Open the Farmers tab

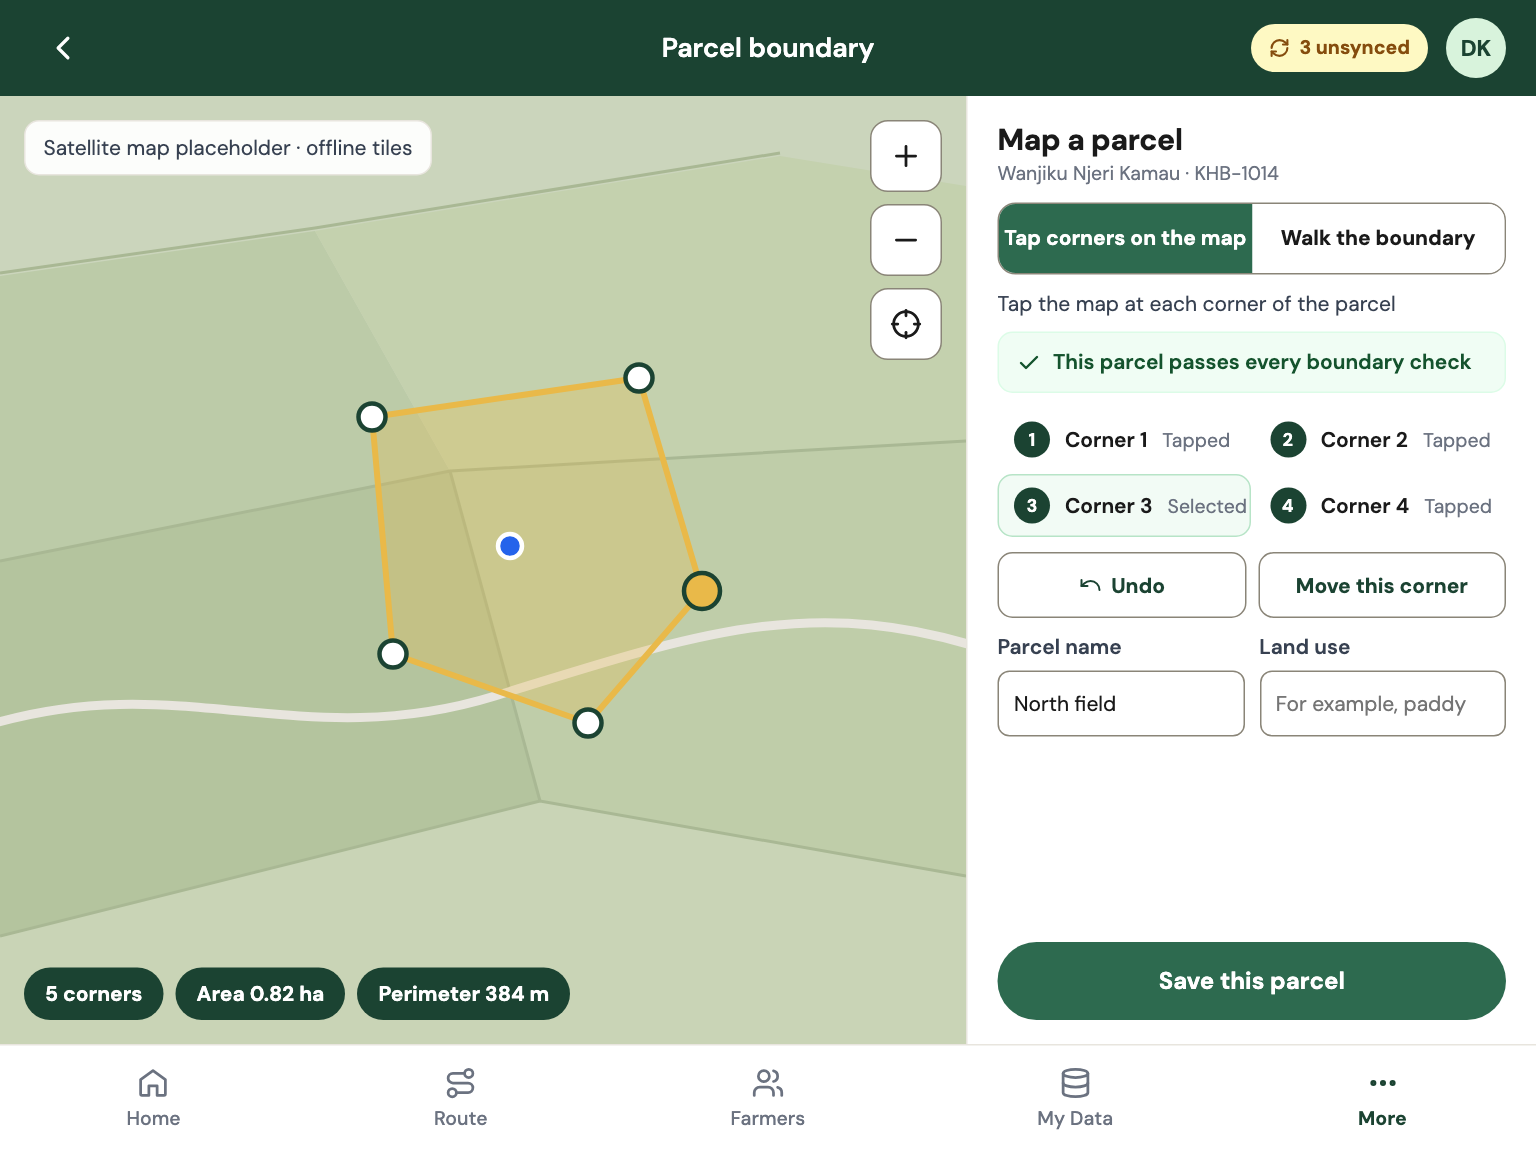coord(767,1098)
